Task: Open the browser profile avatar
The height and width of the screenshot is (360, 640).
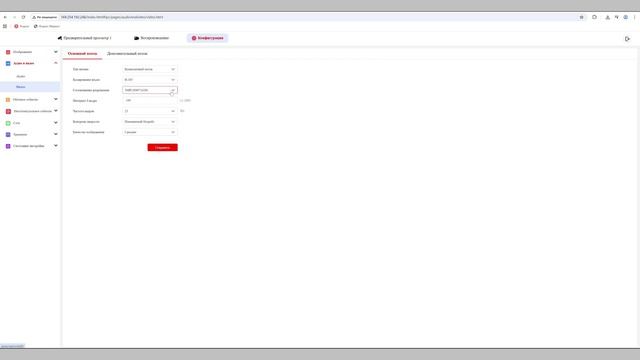Action: 625,17
